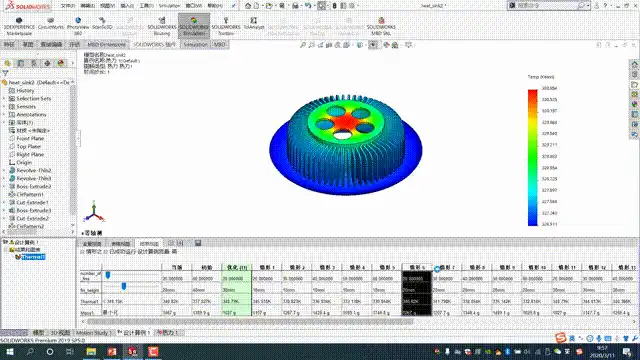This screenshot has height=360, width=640.
Task: Open Windows Start menu
Action: pos(10,351)
